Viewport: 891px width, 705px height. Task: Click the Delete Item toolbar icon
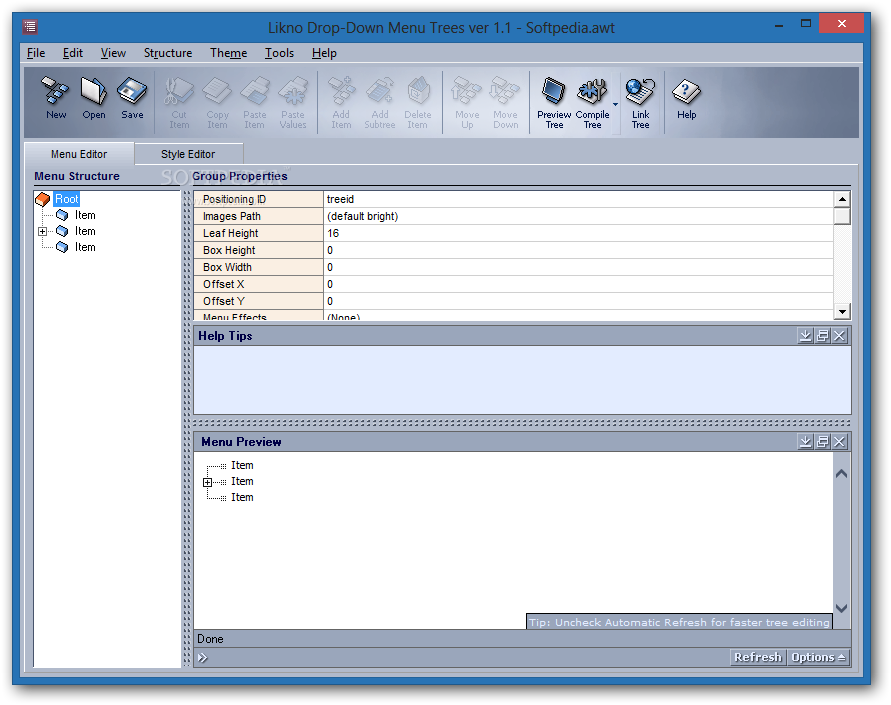tap(418, 103)
